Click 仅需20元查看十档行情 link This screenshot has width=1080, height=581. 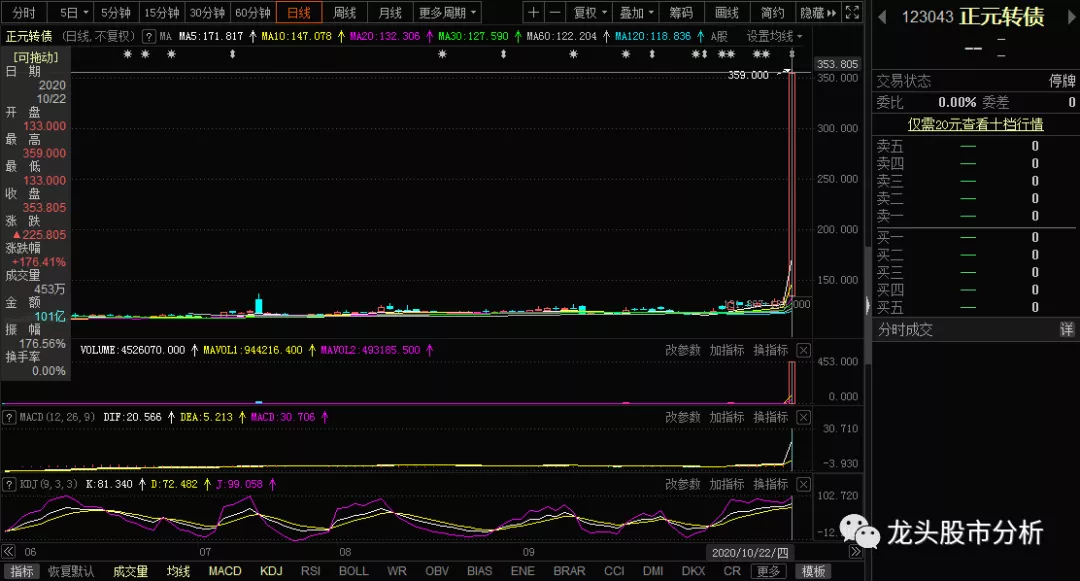tap(975, 125)
